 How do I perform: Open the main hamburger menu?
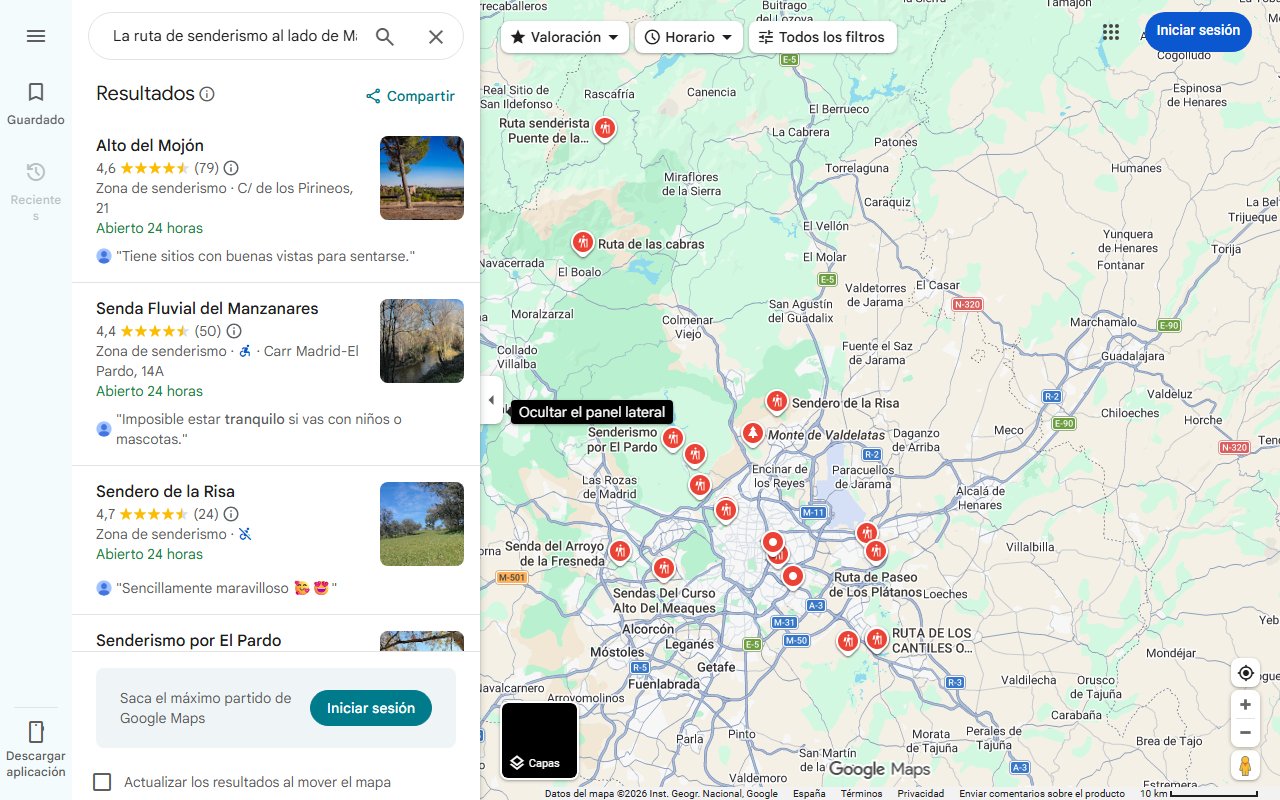pos(36,36)
